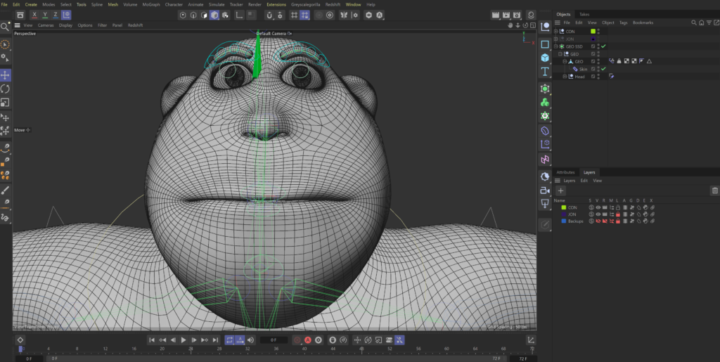This screenshot has width=720, height=362.
Task: Select the Rotate tool in left toolbar
Action: click(x=5, y=89)
